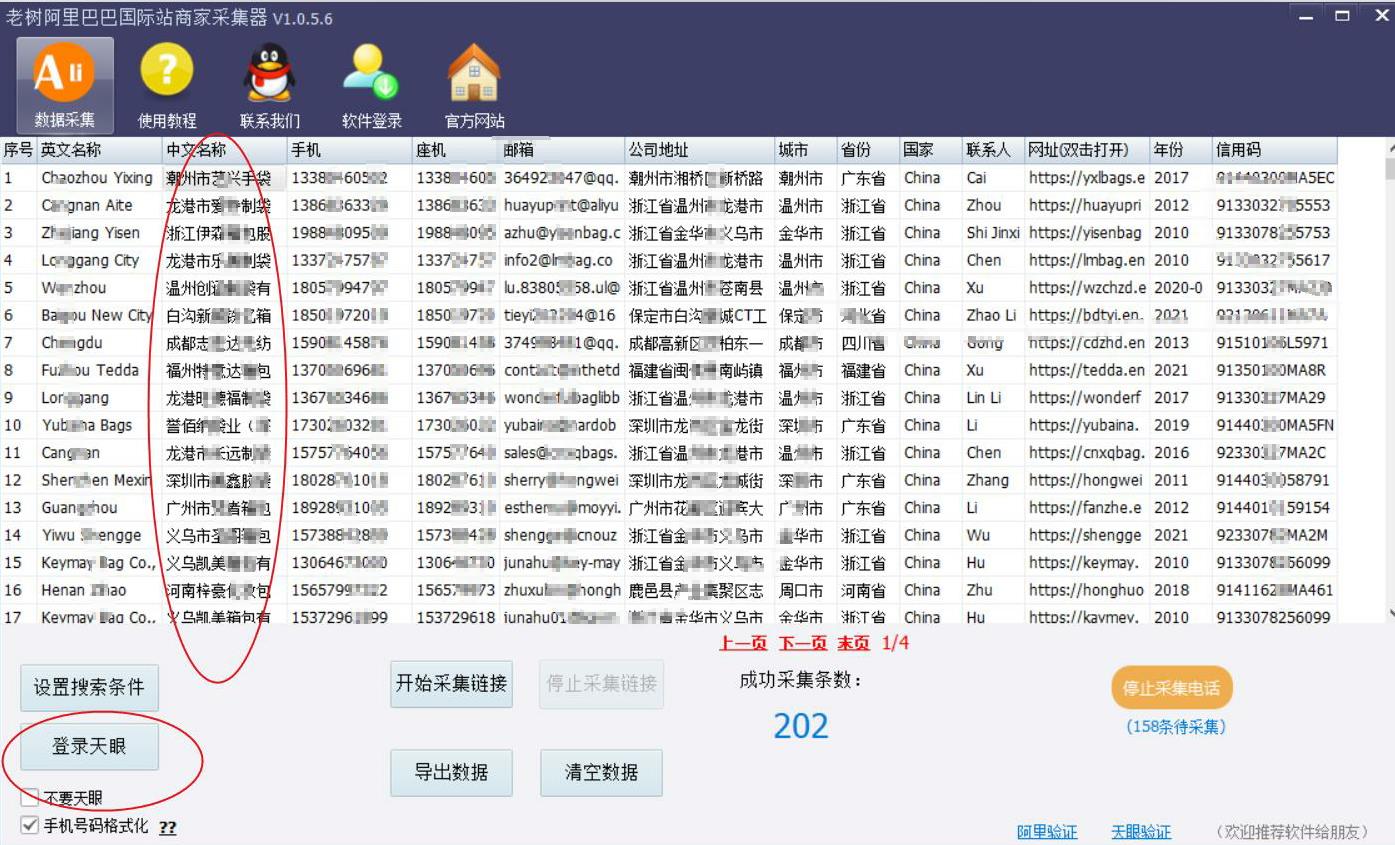The height and width of the screenshot is (845, 1395).
Task: Click the table's vertical scrollbar
Action: click(1390, 380)
